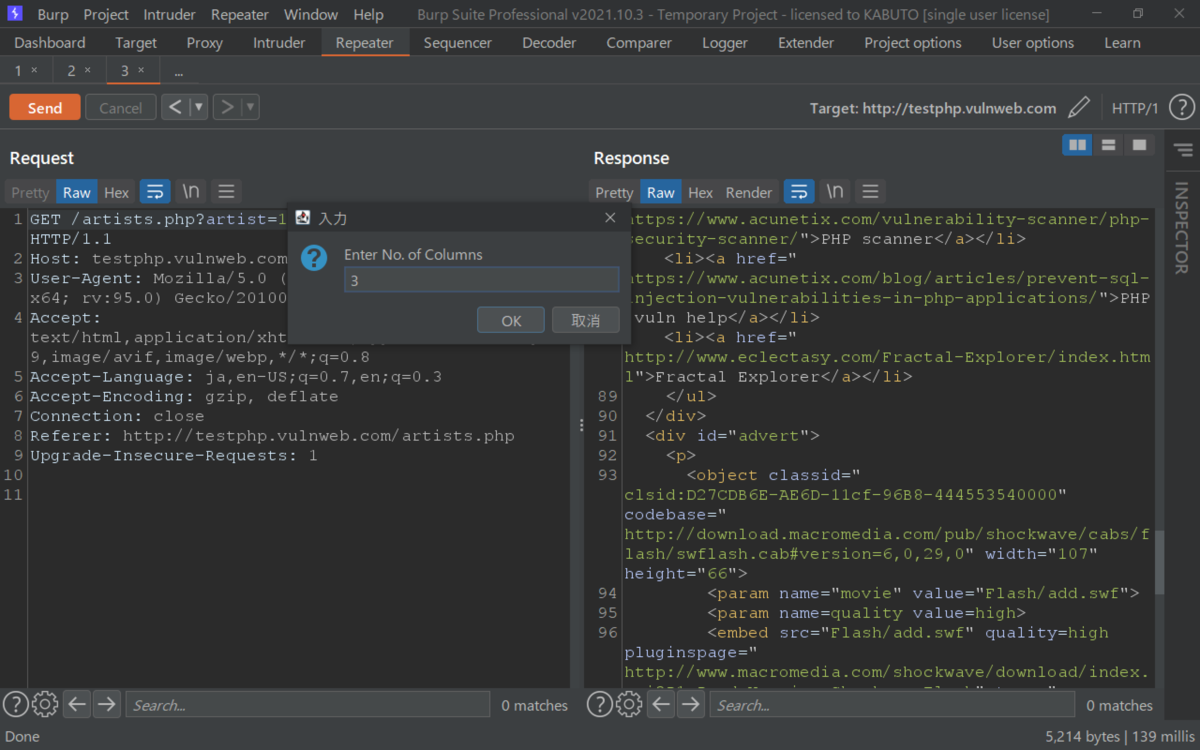Open the Burp menu
Viewport: 1200px width, 750px height.
coord(53,14)
